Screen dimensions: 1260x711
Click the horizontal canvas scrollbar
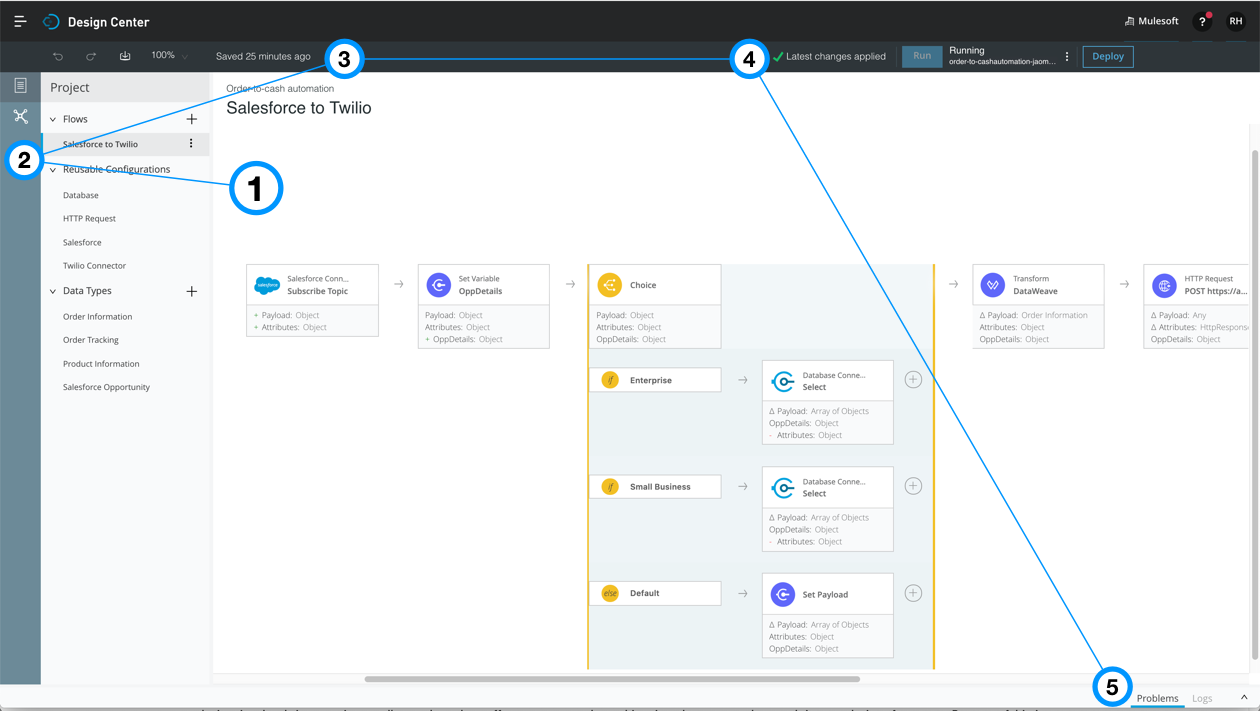612,679
